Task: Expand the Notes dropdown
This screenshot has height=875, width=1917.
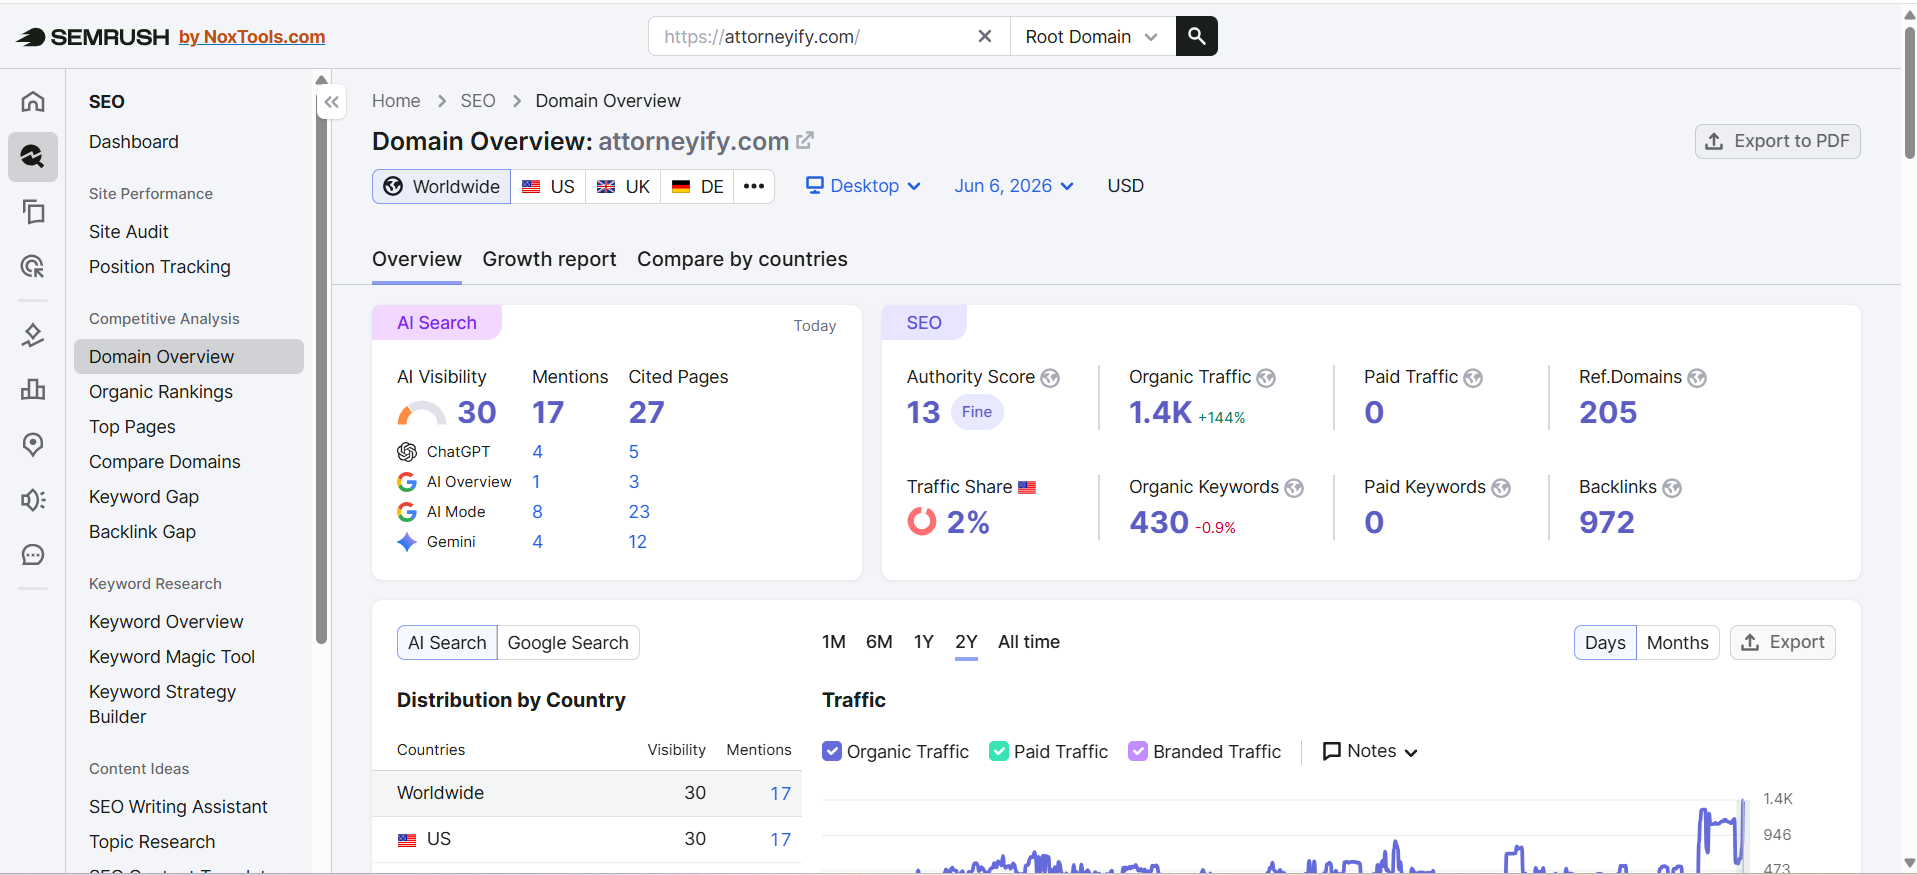Action: [1370, 751]
